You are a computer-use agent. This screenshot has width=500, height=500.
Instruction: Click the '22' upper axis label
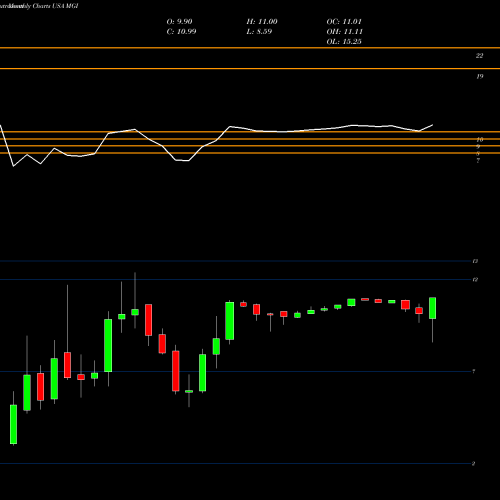[x=479, y=56]
